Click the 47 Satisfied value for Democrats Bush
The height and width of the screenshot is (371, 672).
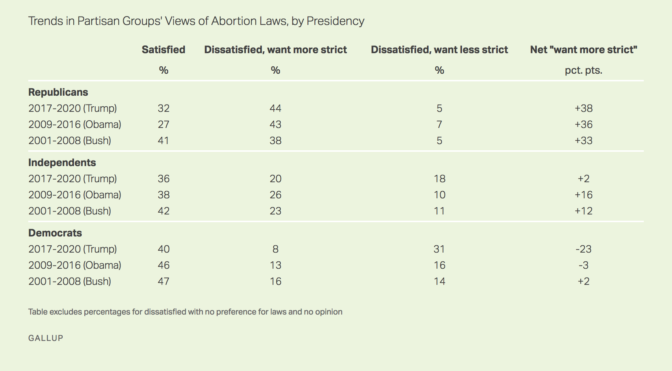163,281
